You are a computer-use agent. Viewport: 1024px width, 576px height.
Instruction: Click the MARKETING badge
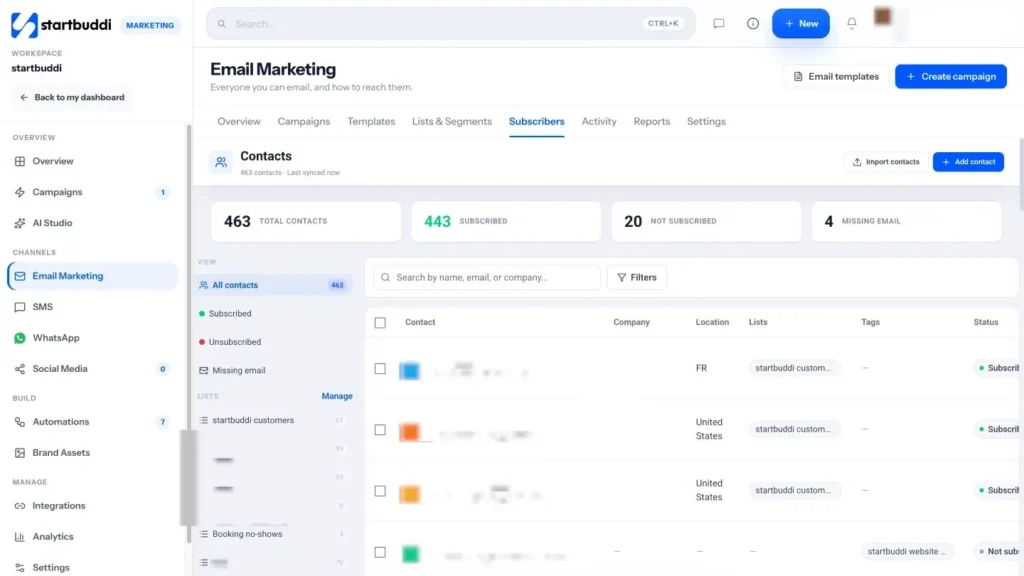[150, 25]
